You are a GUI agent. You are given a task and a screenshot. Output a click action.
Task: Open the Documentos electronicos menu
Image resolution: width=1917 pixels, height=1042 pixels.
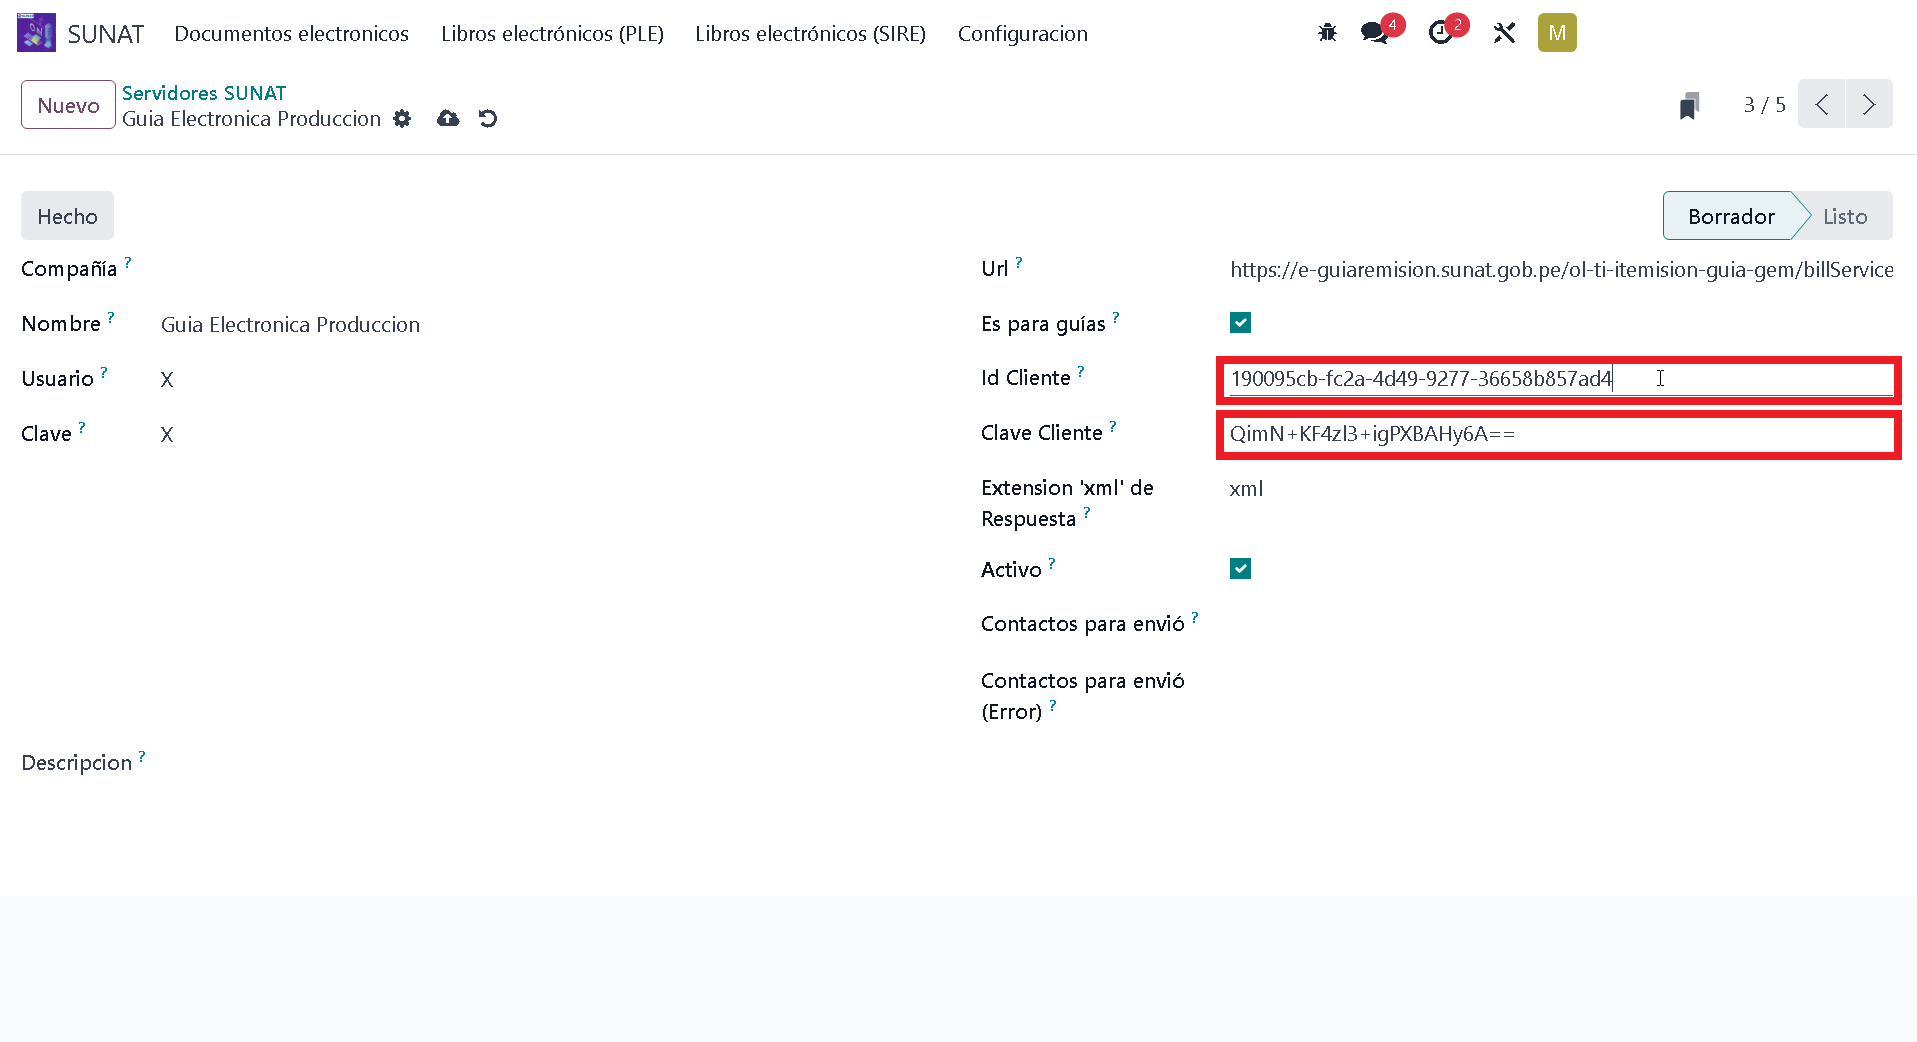point(291,33)
